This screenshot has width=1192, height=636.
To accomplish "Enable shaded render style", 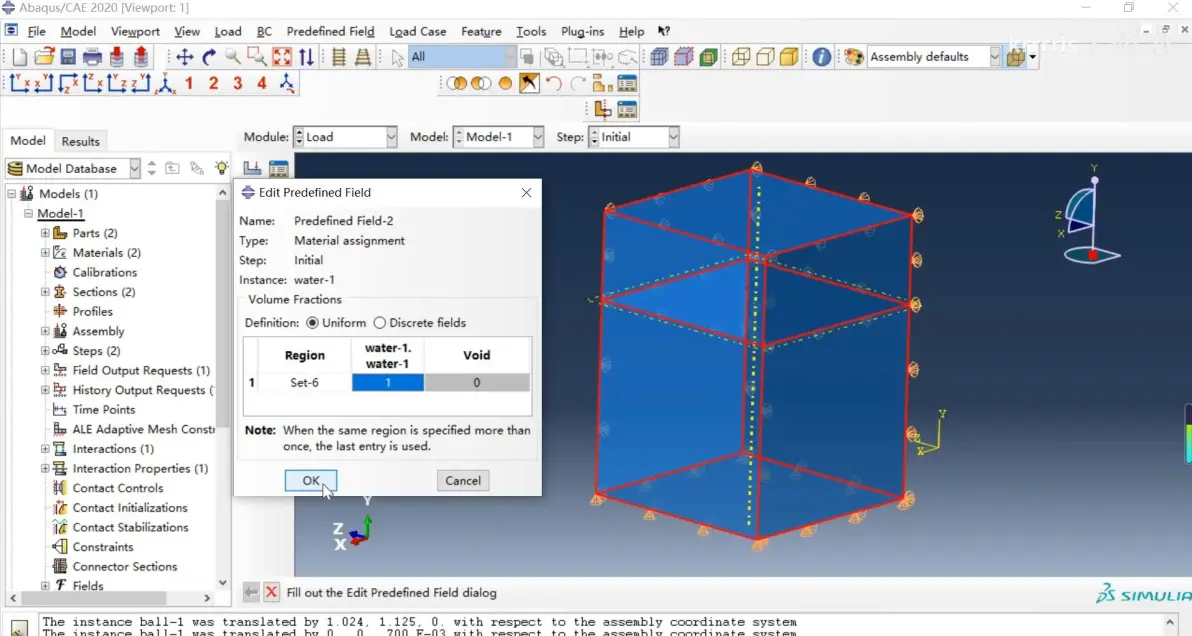I will tap(790, 57).
